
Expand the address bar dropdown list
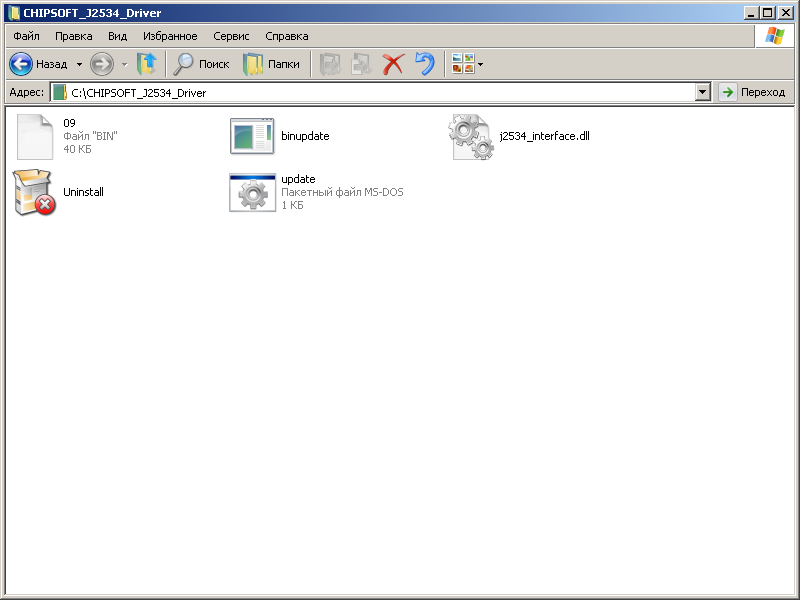click(x=702, y=92)
